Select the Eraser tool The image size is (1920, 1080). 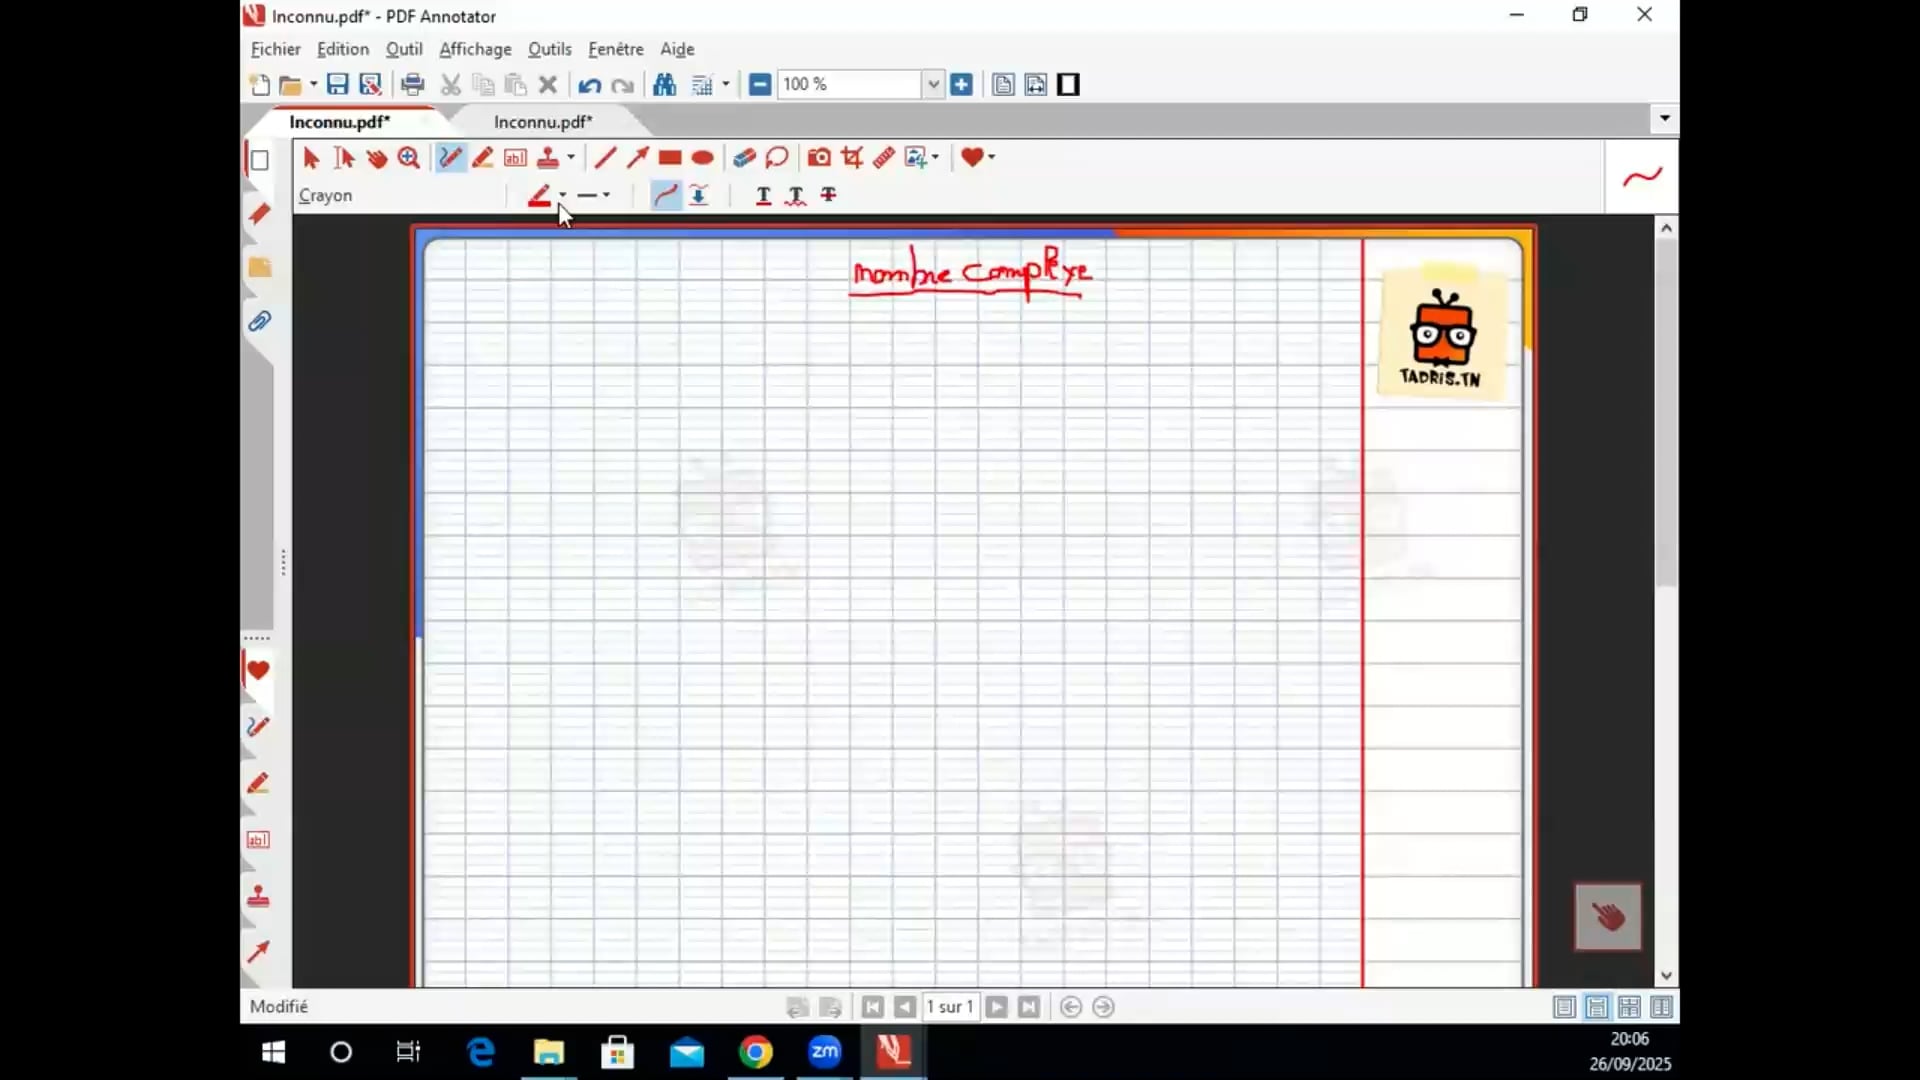coord(744,158)
